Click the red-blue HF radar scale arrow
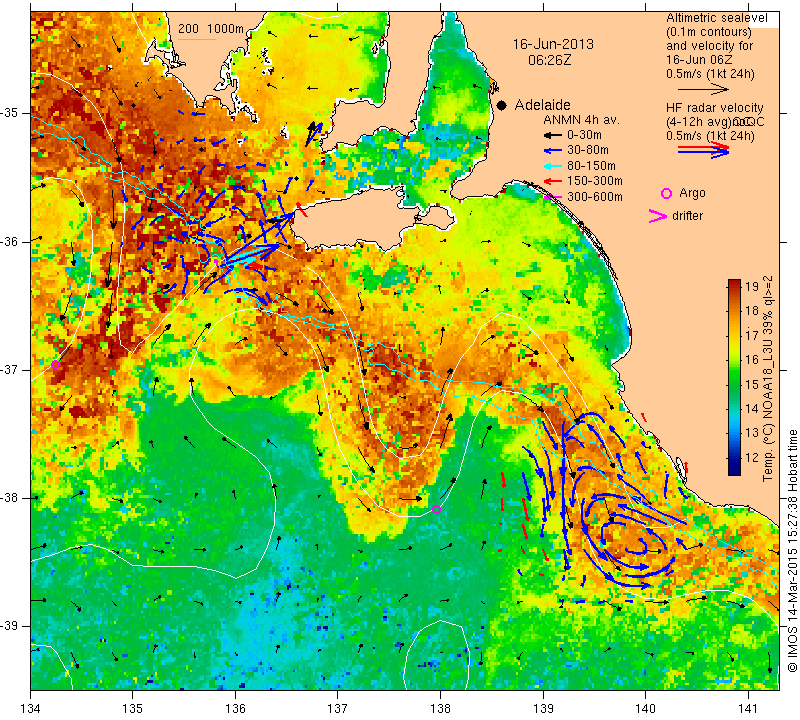The width and height of the screenshot is (800, 720). pyautogui.click(x=703, y=149)
